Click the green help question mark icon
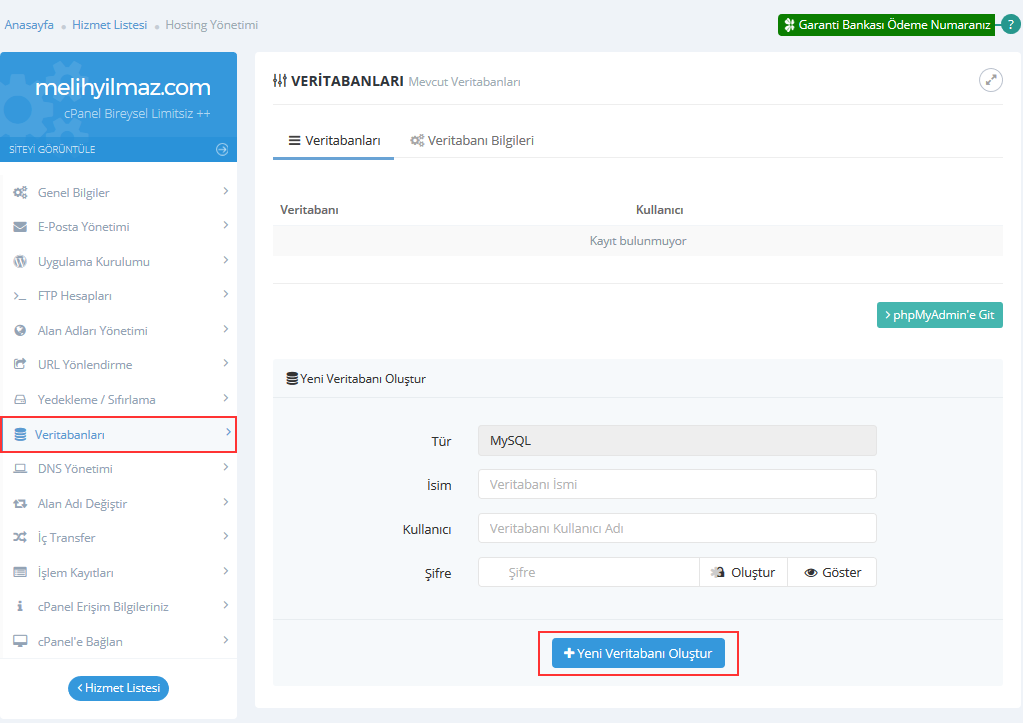This screenshot has height=723, width=1023. (x=1011, y=25)
